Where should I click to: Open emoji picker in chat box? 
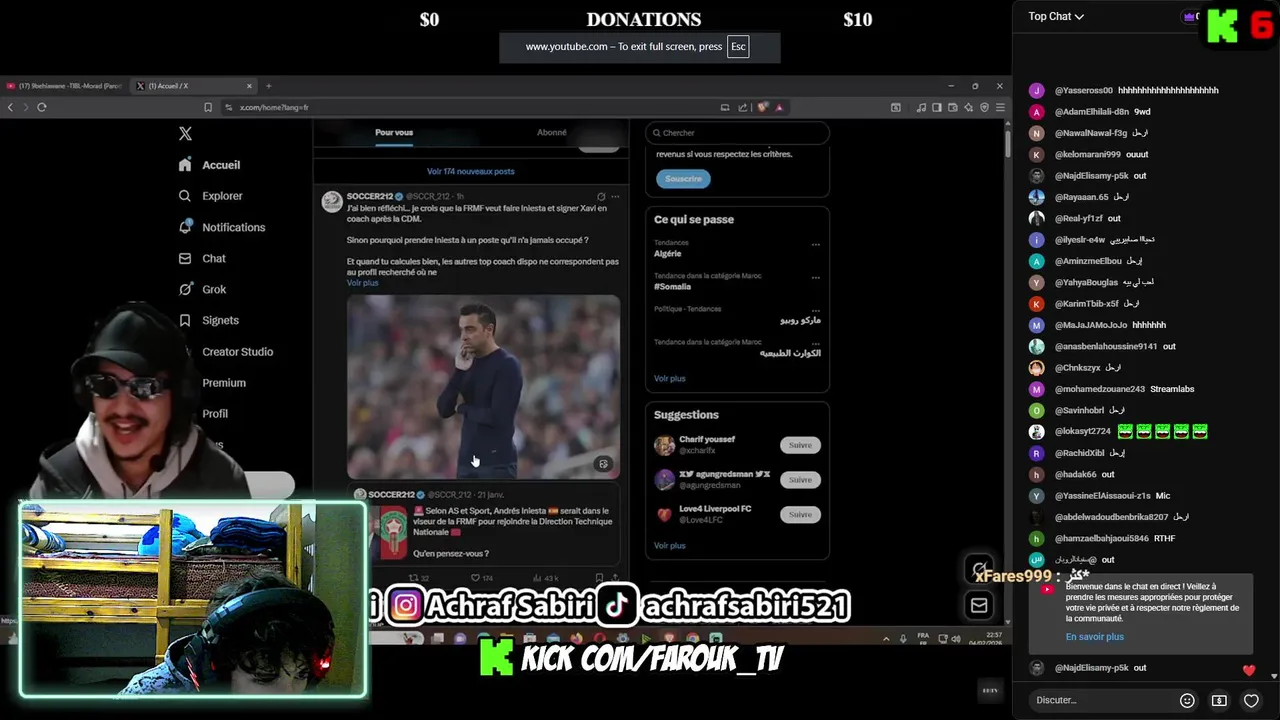(x=1187, y=700)
